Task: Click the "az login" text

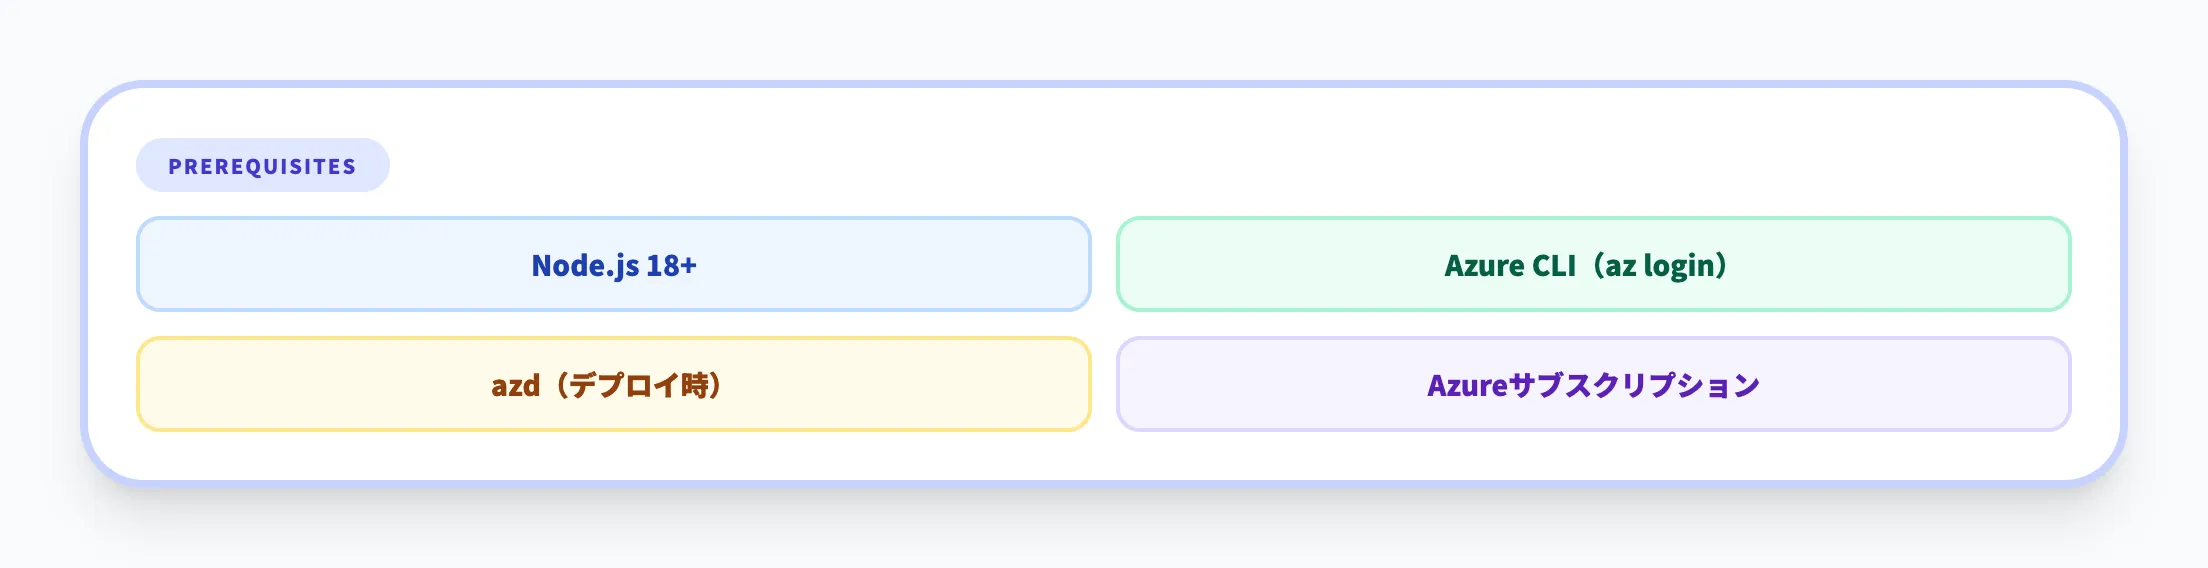Action: tap(1660, 266)
